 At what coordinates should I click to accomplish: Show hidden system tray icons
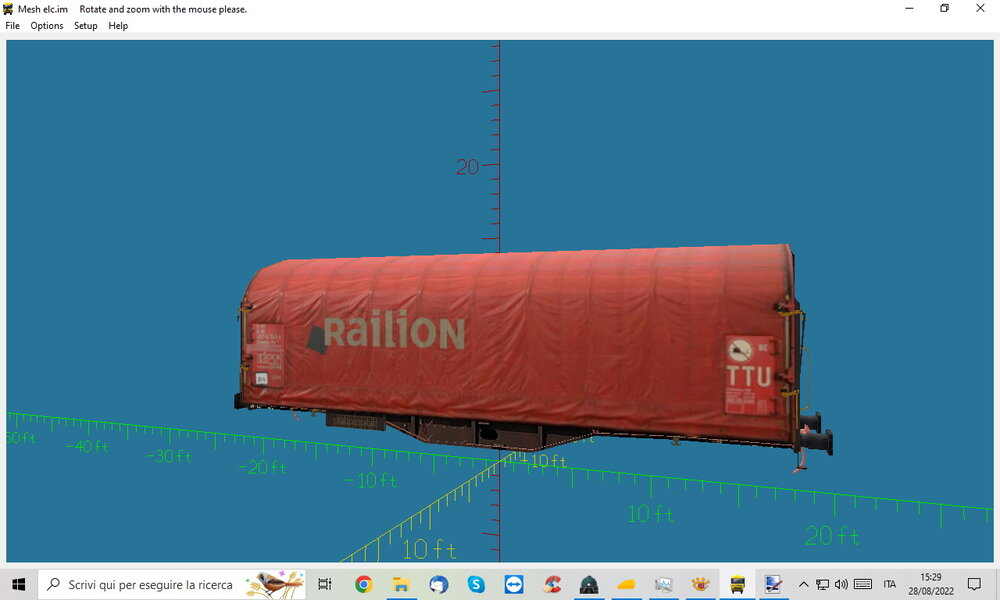tap(804, 584)
